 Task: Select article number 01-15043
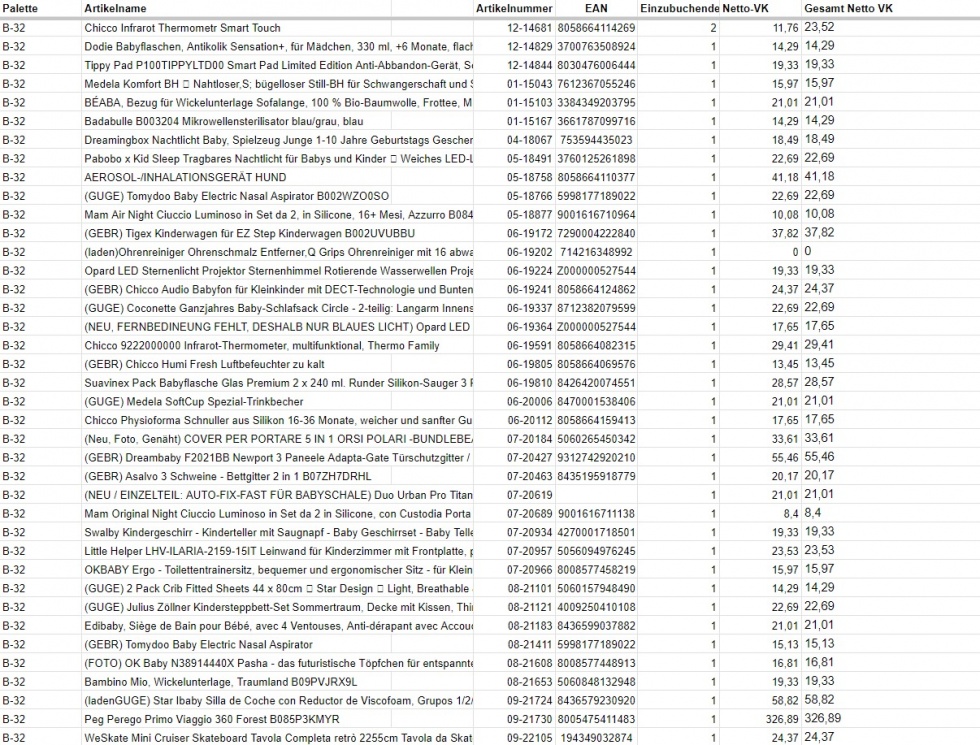pos(529,84)
